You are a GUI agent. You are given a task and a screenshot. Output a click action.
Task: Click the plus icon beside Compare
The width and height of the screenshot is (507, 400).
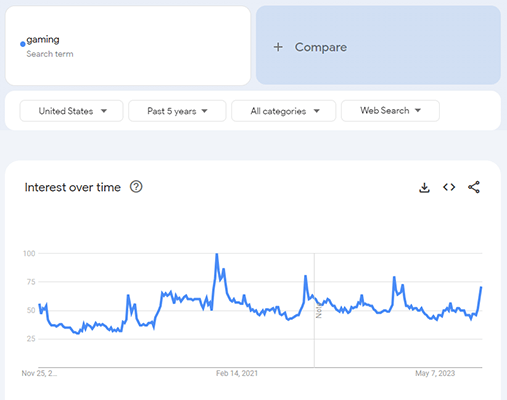[278, 47]
